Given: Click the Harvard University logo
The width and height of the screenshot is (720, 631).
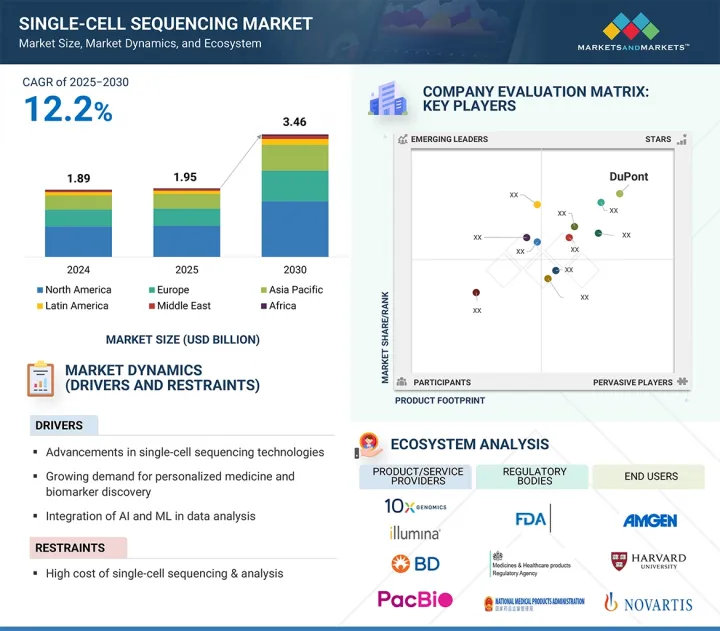Looking at the screenshot, I should 648,562.
